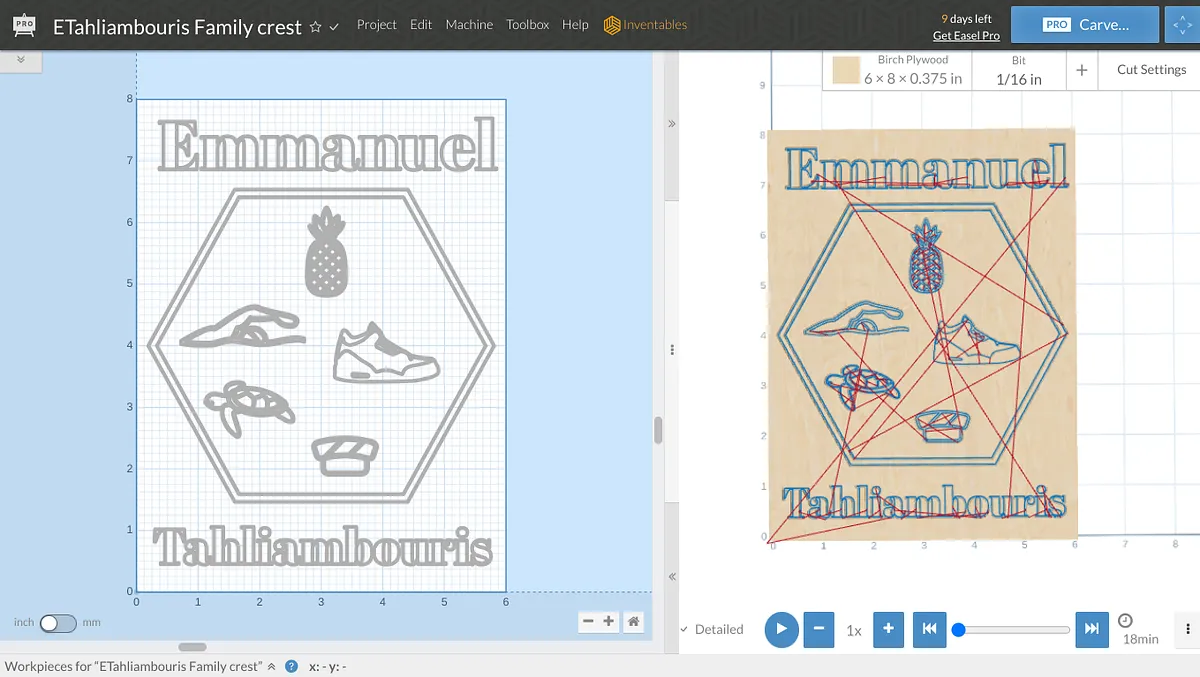
Task: Expand the Workpieces panel
Action: click(271, 666)
